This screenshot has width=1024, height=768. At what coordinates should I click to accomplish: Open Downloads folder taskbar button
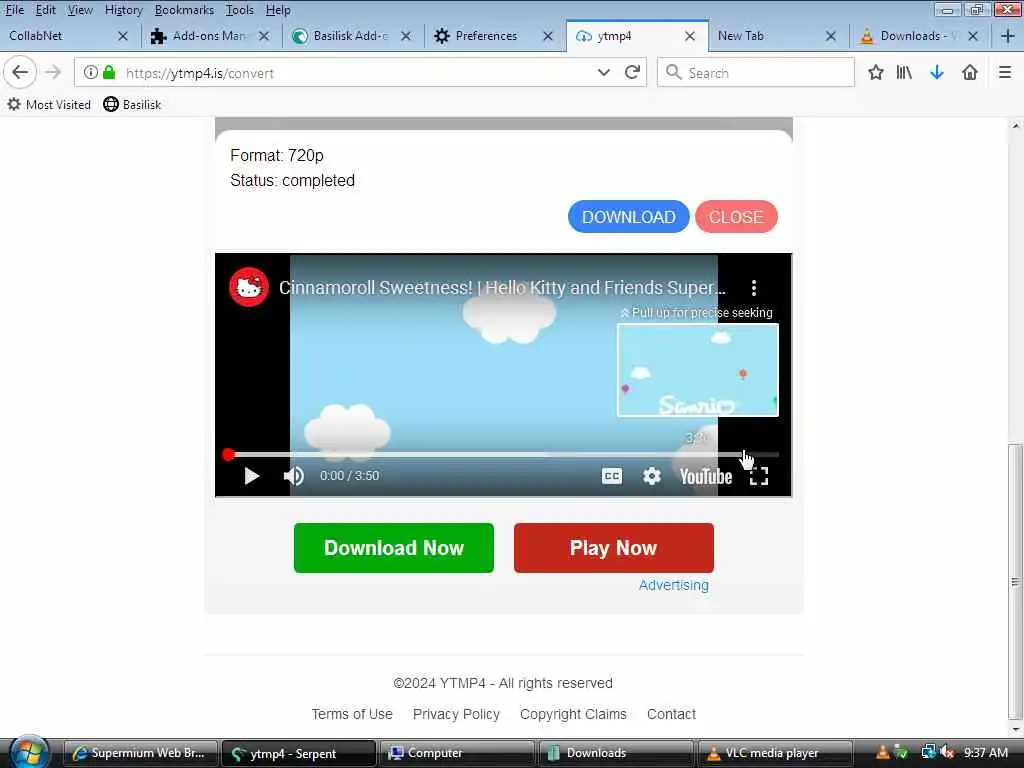point(616,753)
